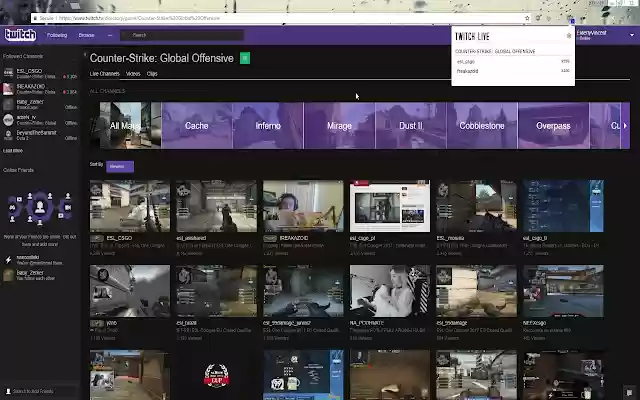Switch to the Clips tab
This screenshot has height=400, width=640.
click(152, 74)
